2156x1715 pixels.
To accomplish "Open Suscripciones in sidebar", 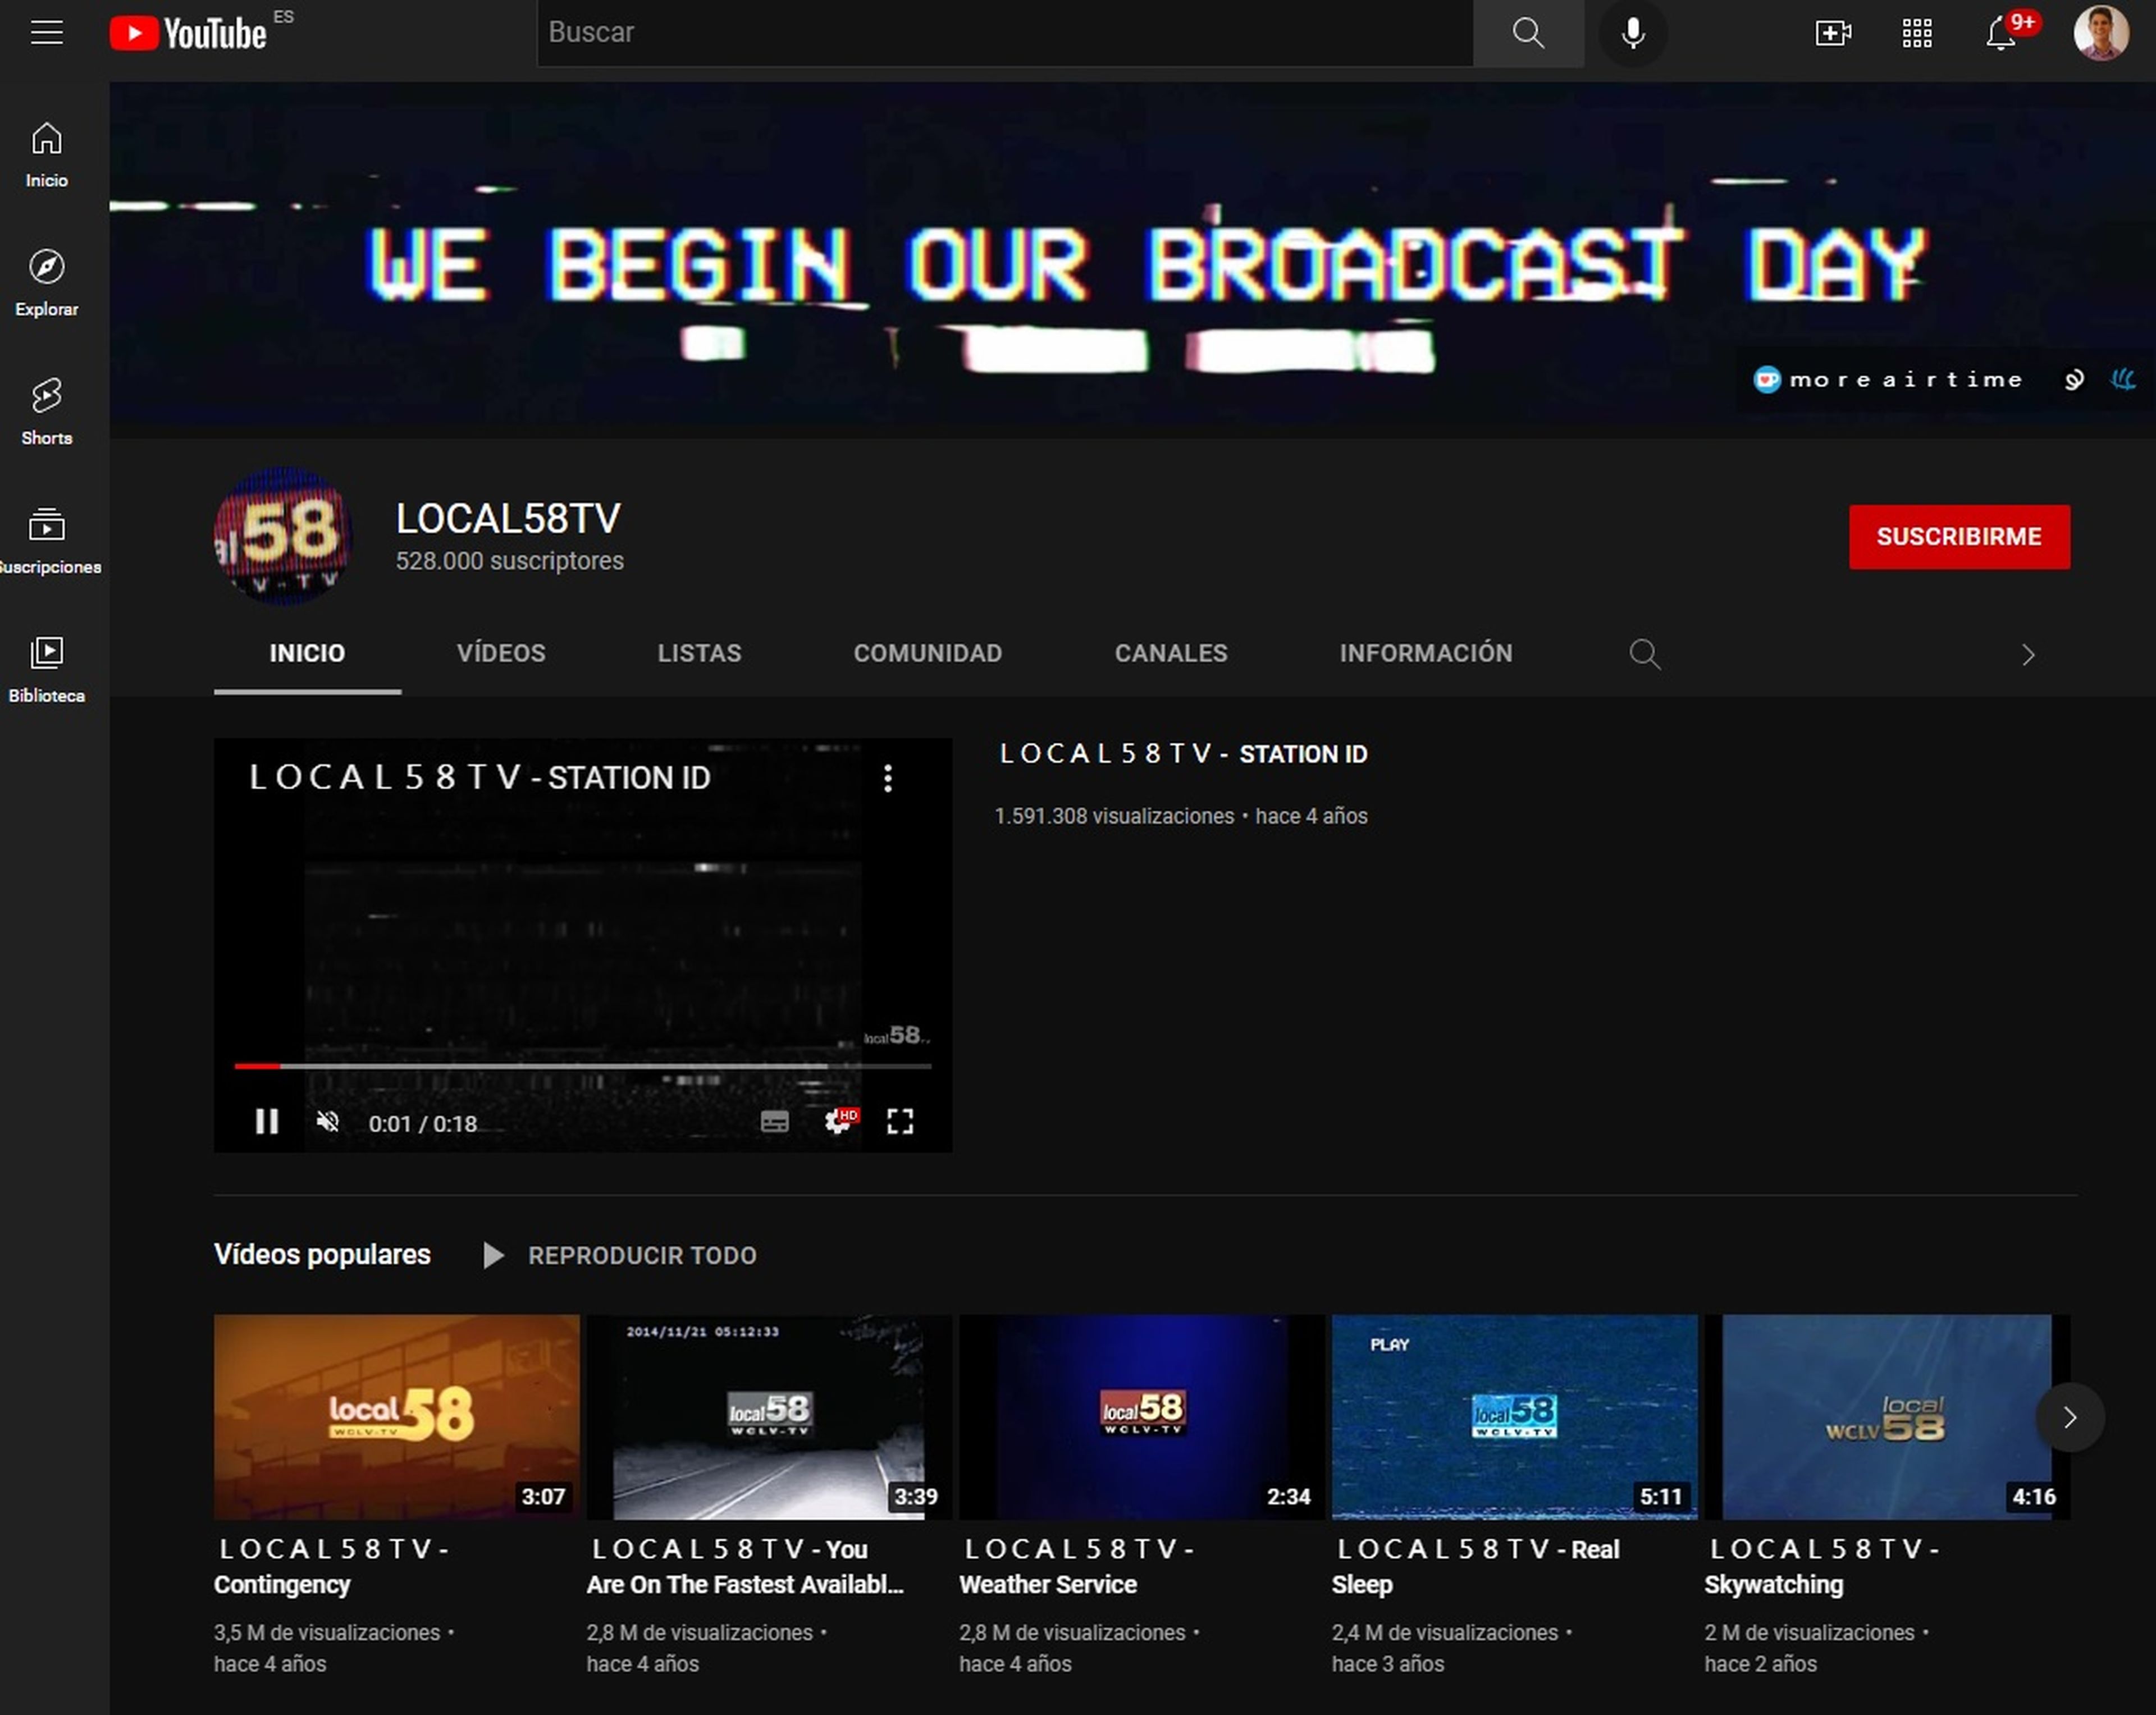I will click(x=46, y=541).
